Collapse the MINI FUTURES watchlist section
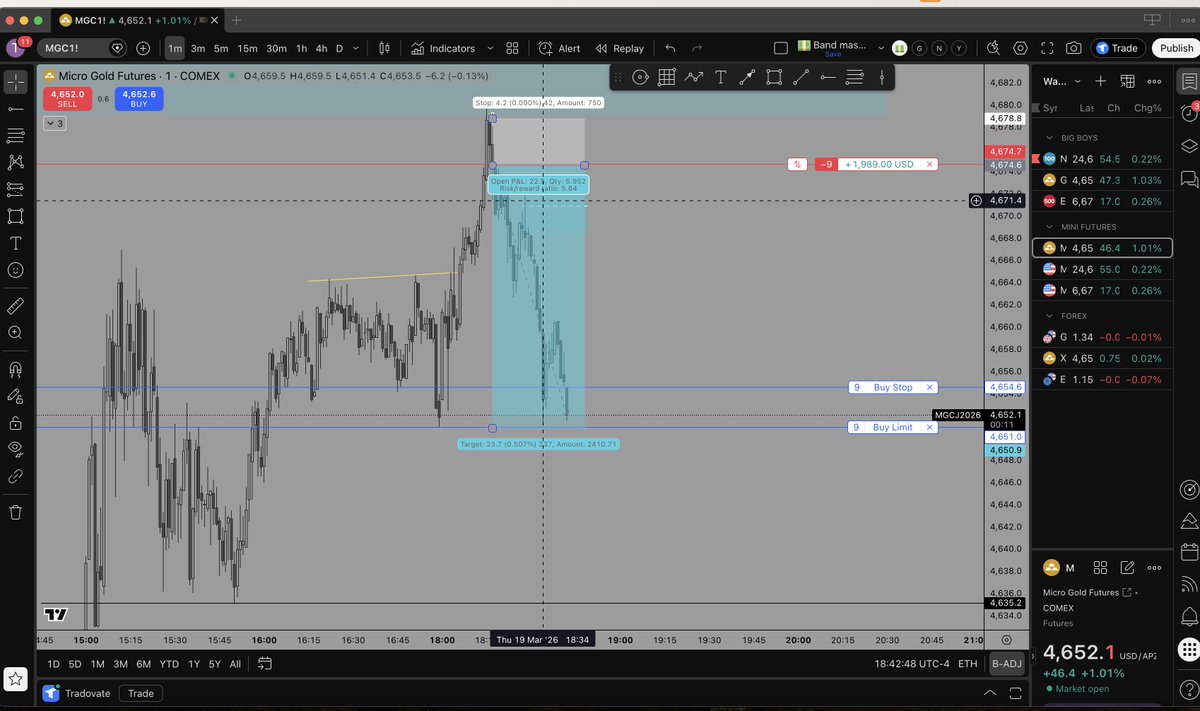 tap(1049, 227)
